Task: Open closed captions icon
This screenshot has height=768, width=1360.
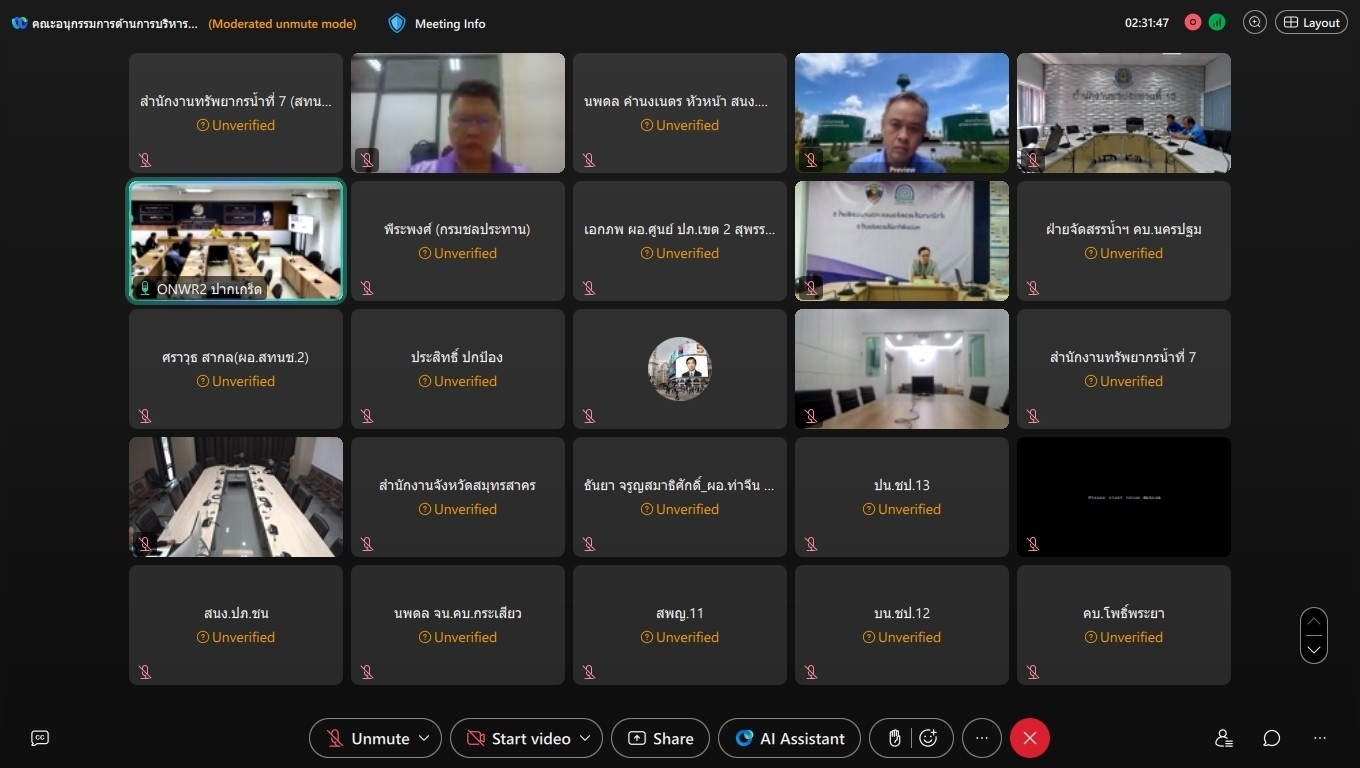Action: [x=40, y=738]
